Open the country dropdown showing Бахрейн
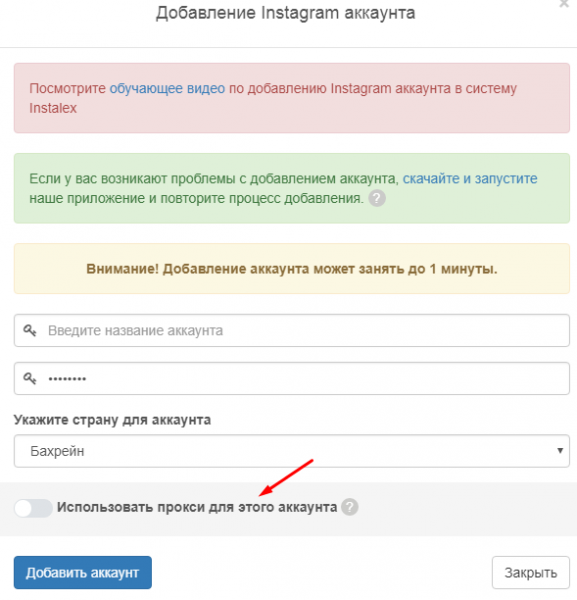The width and height of the screenshot is (577, 600). pyautogui.click(x=292, y=451)
